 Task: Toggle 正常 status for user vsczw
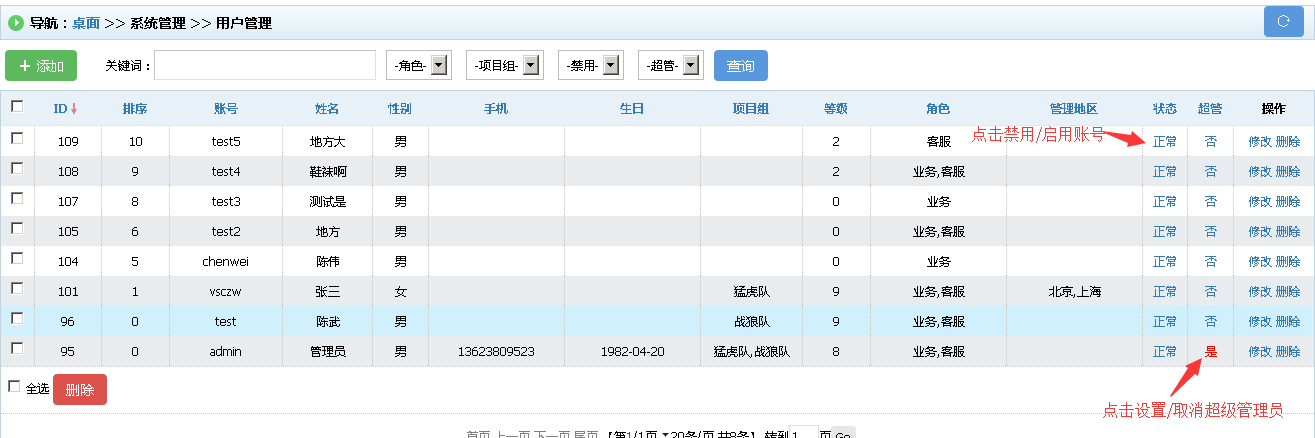1165,292
